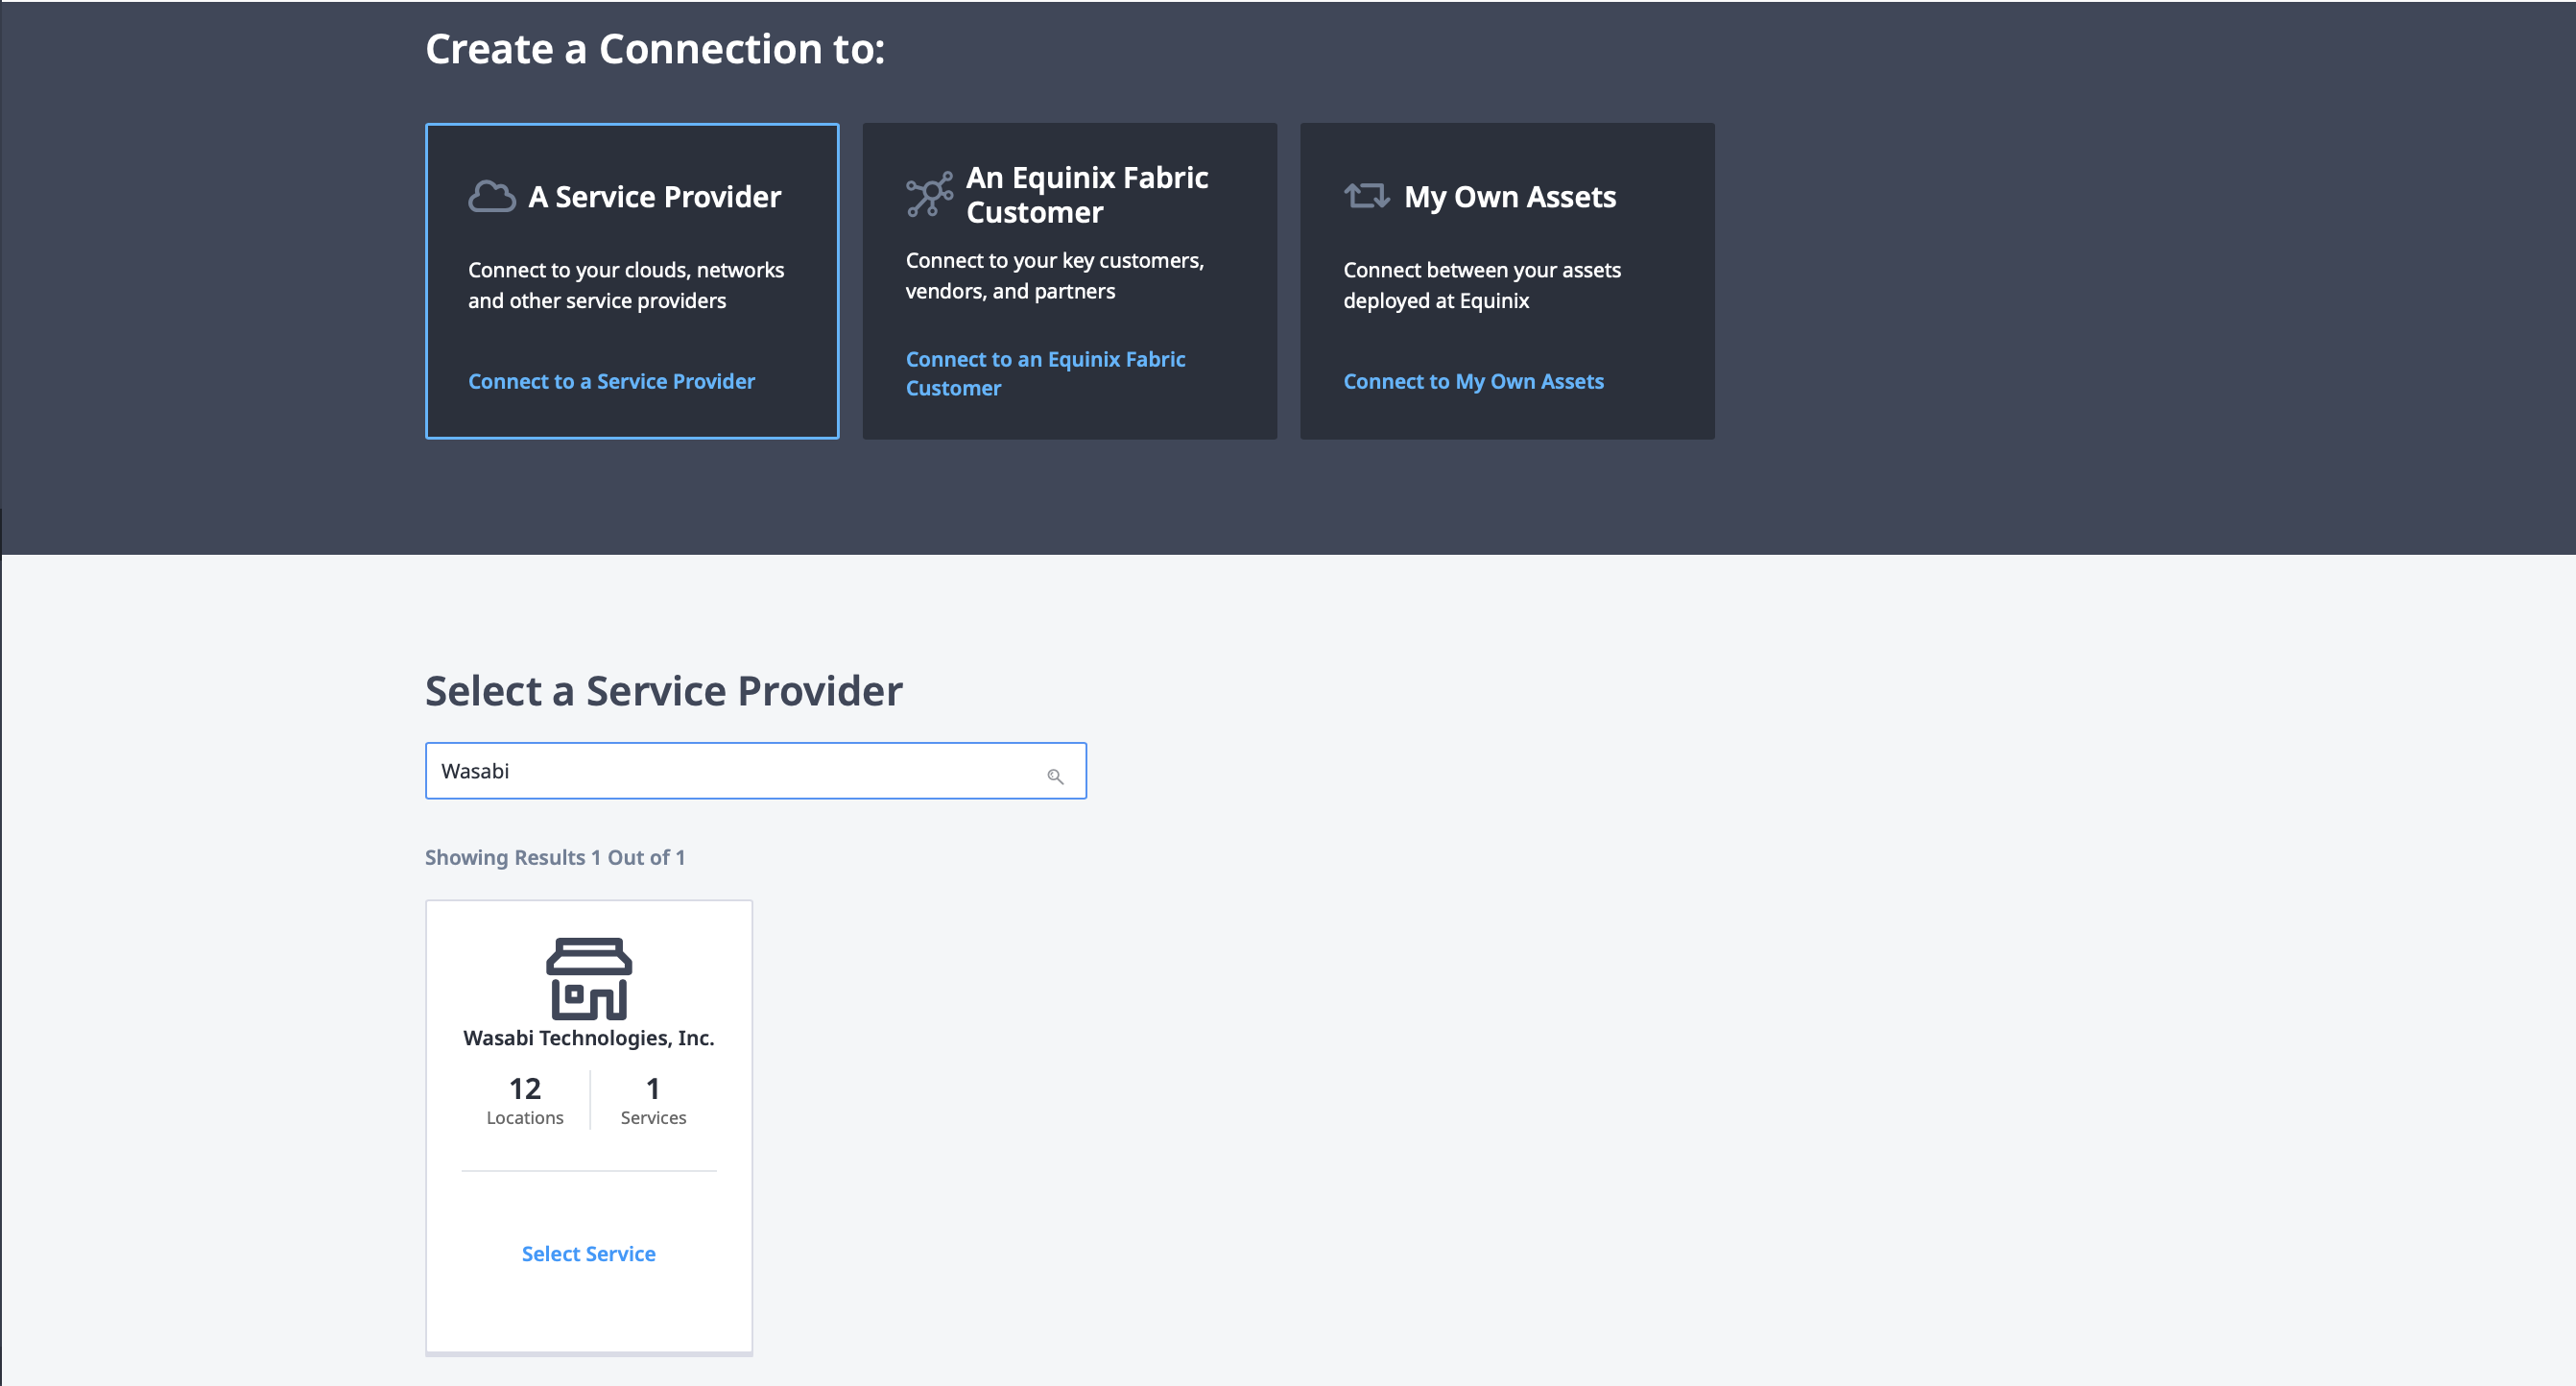The image size is (2576, 1386).
Task: Click the 12 Locations count on Wasabi card
Action: 525,1099
